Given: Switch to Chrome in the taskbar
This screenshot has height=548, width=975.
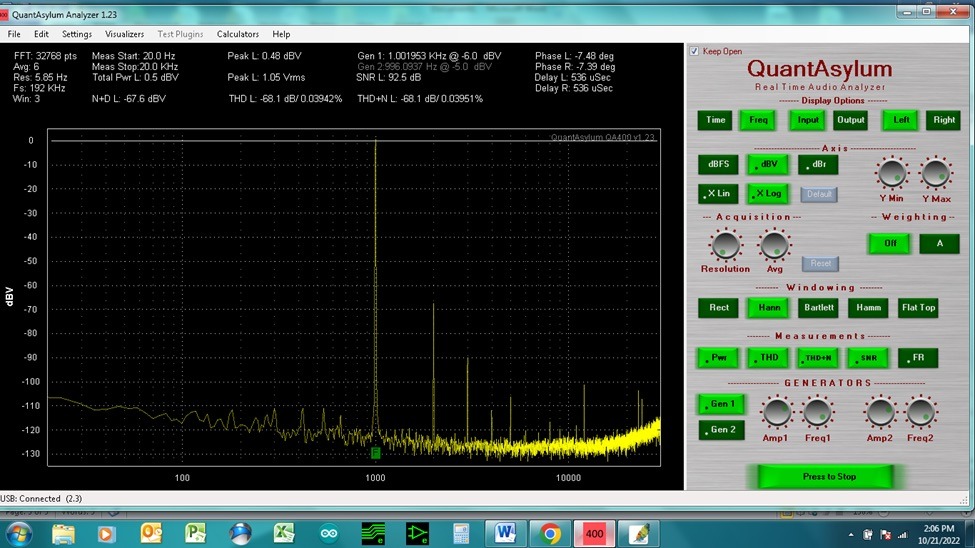Looking at the screenshot, I should [x=550, y=533].
